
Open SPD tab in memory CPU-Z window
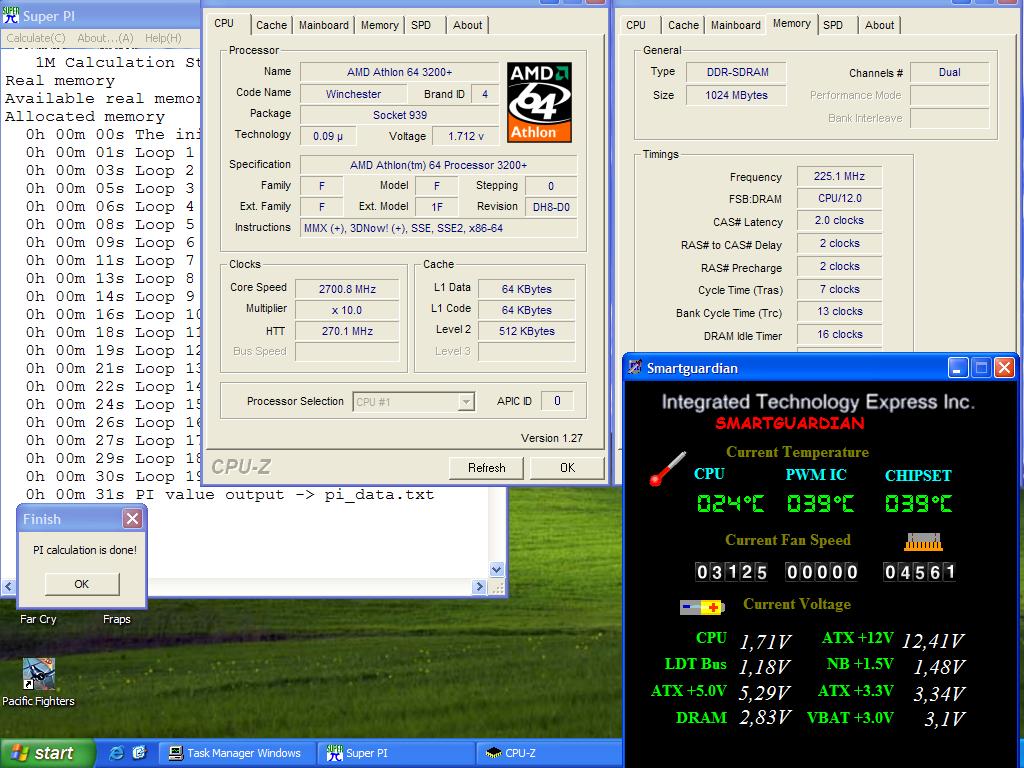click(833, 25)
